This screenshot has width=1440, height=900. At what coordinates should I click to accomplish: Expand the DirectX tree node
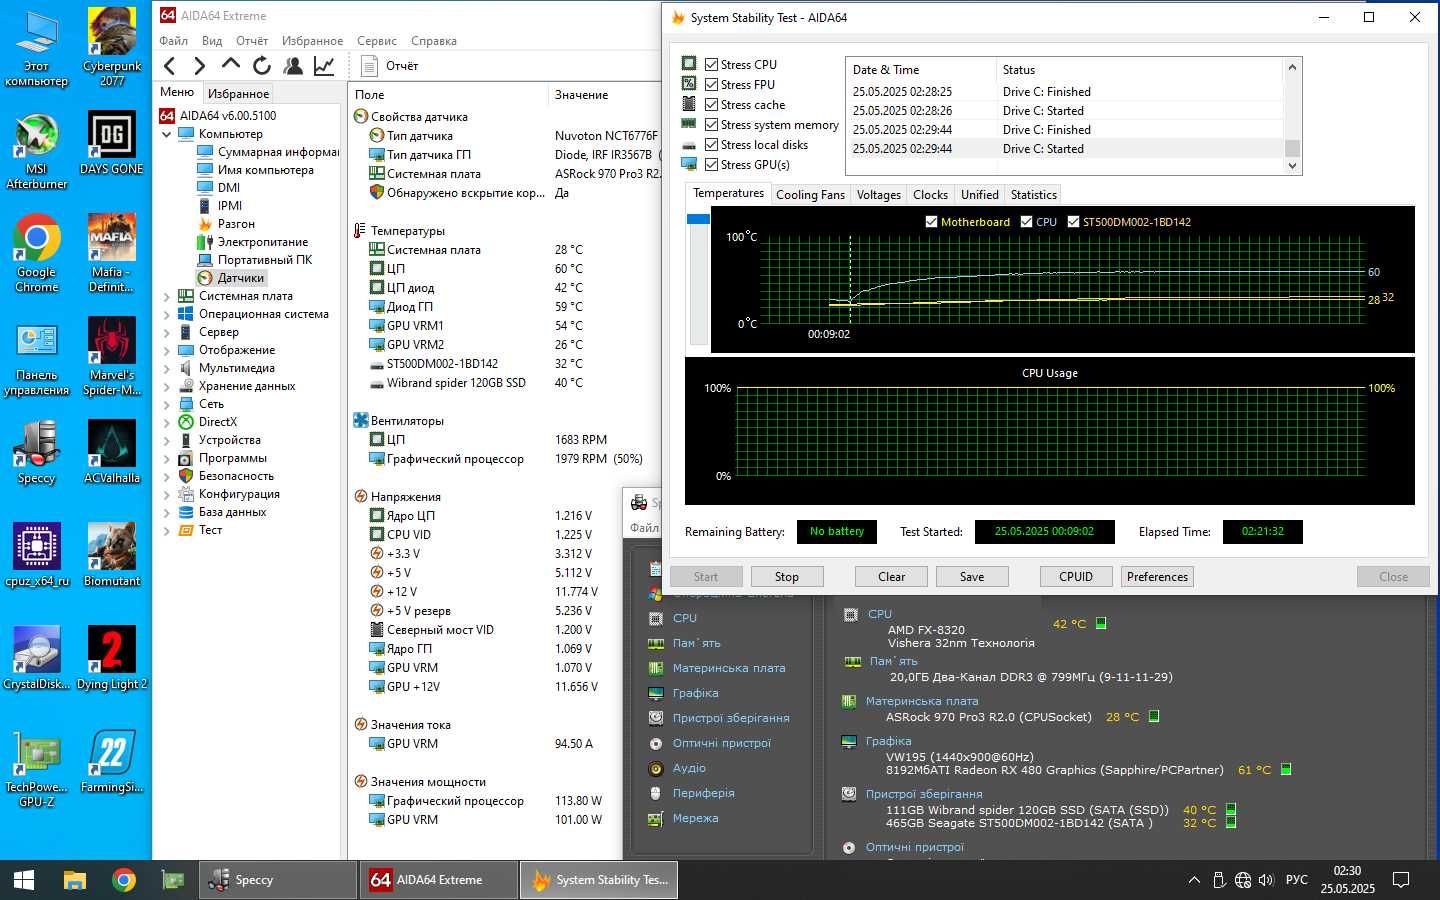coord(167,422)
